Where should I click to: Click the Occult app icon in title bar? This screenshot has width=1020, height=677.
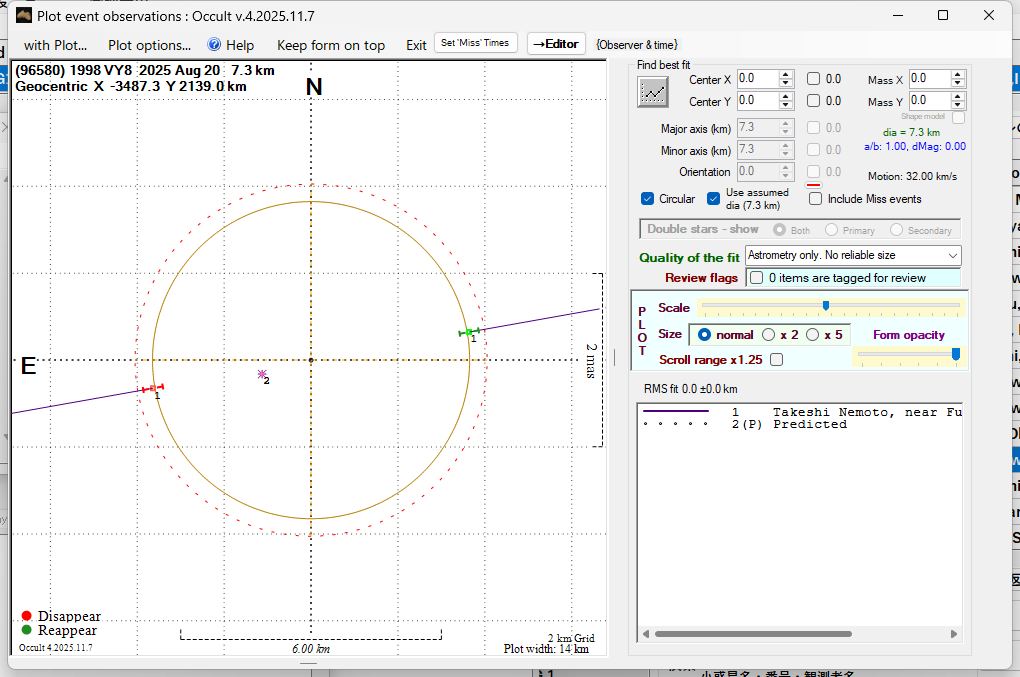pos(23,15)
